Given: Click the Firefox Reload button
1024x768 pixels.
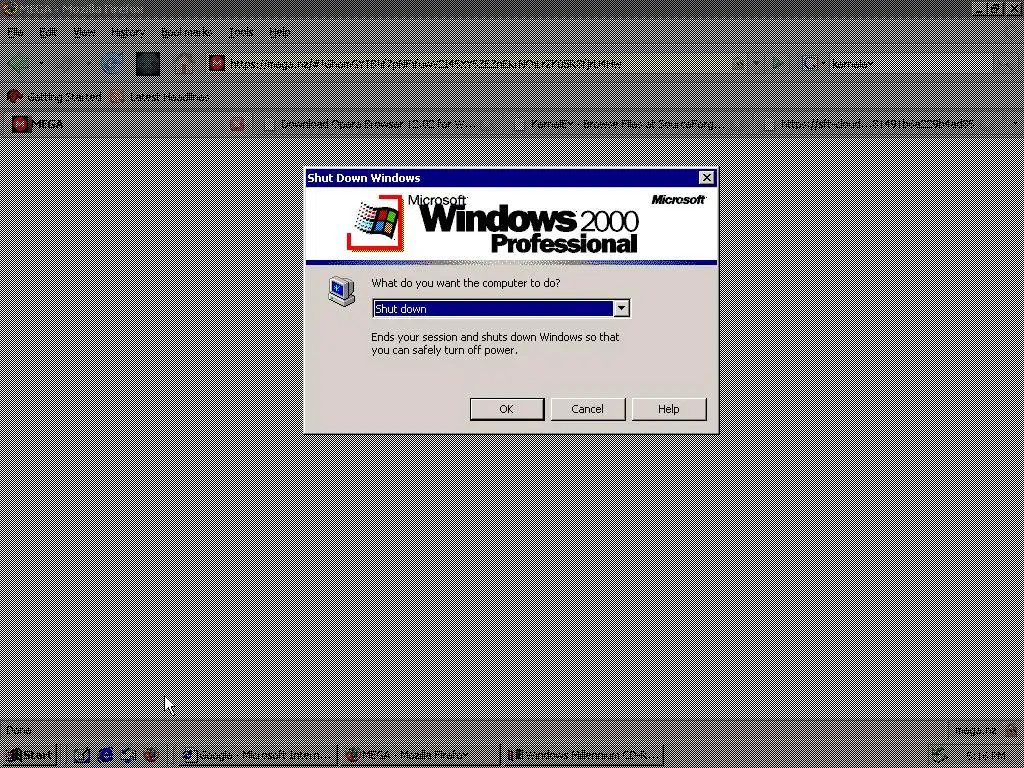Looking at the screenshot, I should click(x=112, y=63).
